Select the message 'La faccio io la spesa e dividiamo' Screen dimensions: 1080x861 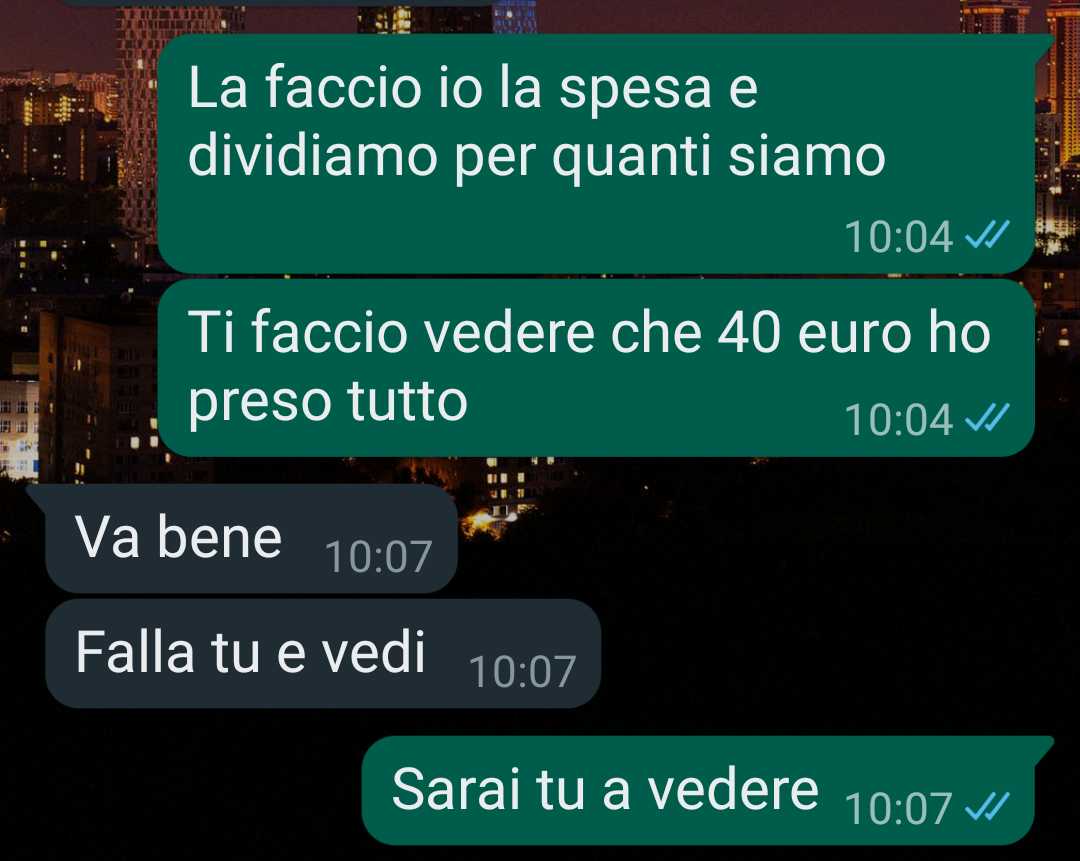[596, 154]
